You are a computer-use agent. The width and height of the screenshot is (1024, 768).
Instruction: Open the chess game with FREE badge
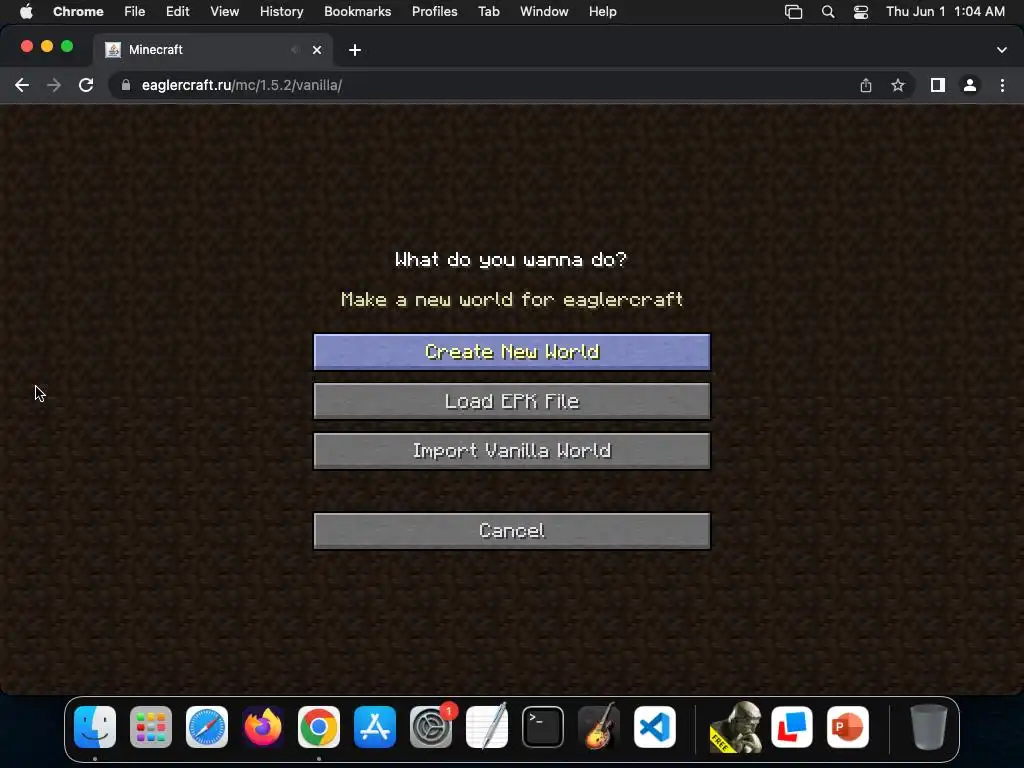(x=736, y=727)
